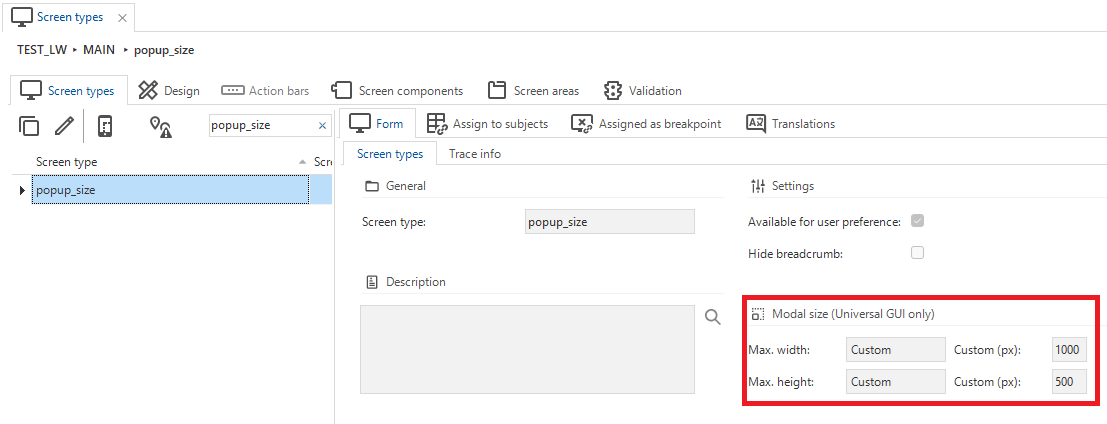This screenshot has width=1107, height=424.
Task: Click the mobile device preview icon
Action: click(104, 126)
